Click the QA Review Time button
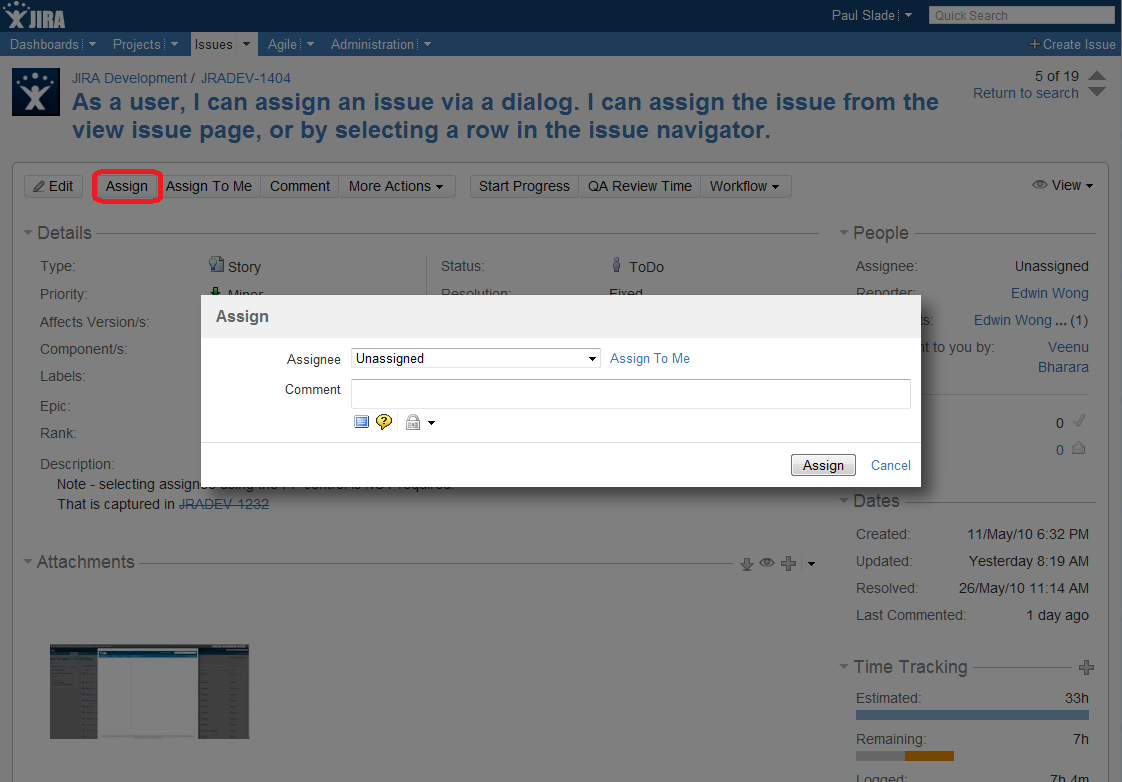This screenshot has height=782, width=1122. pyautogui.click(x=640, y=186)
